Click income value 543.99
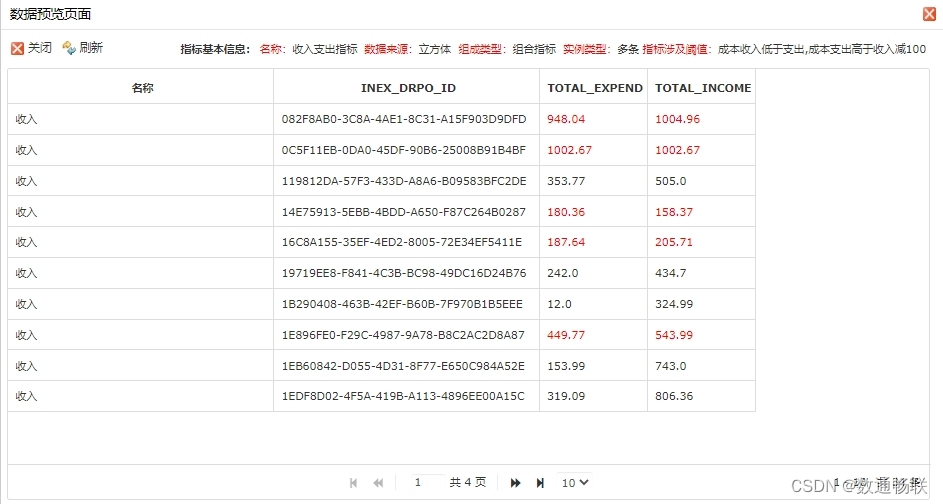 pos(674,335)
